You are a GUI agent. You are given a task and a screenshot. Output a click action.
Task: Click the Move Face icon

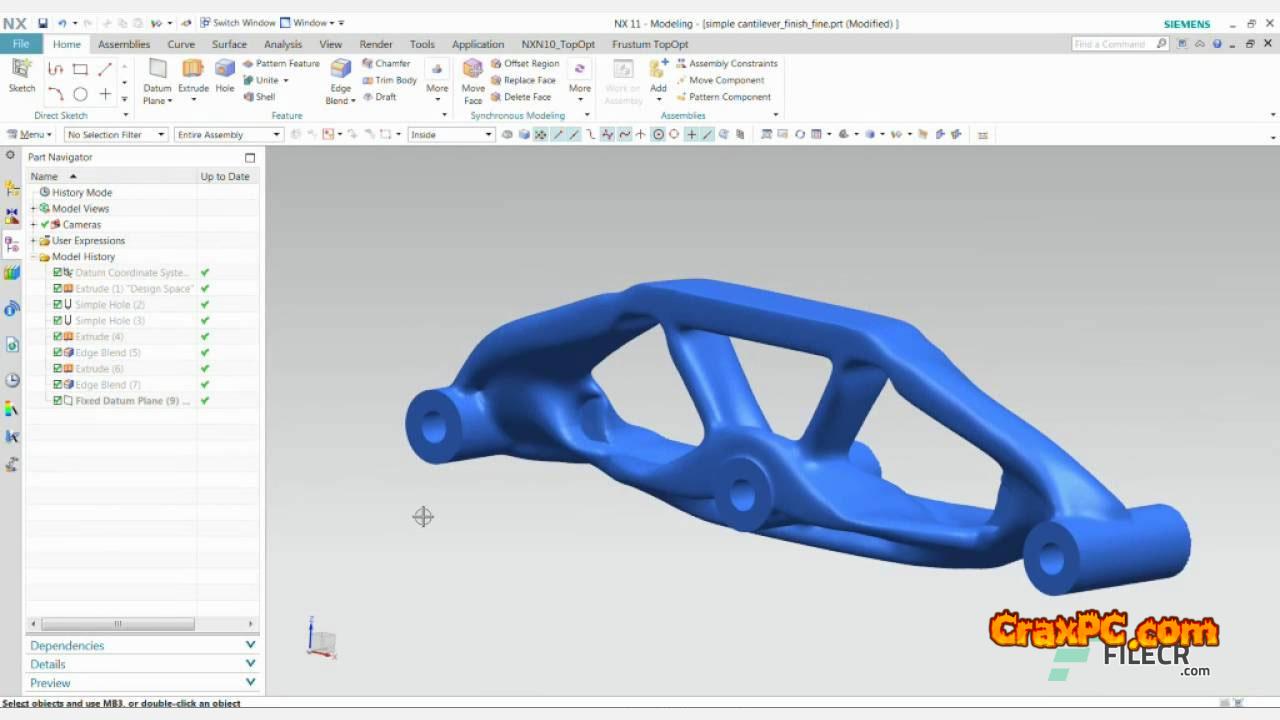473,70
